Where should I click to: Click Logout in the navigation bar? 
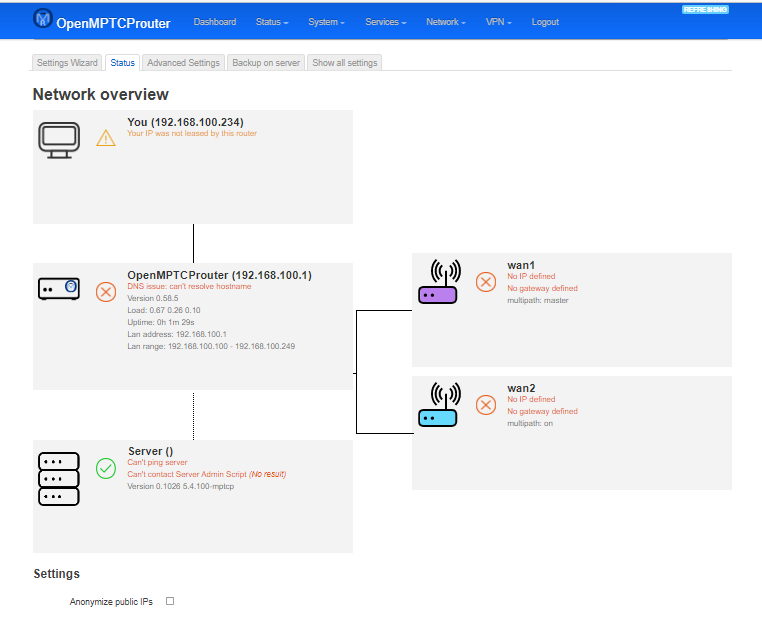coord(545,22)
